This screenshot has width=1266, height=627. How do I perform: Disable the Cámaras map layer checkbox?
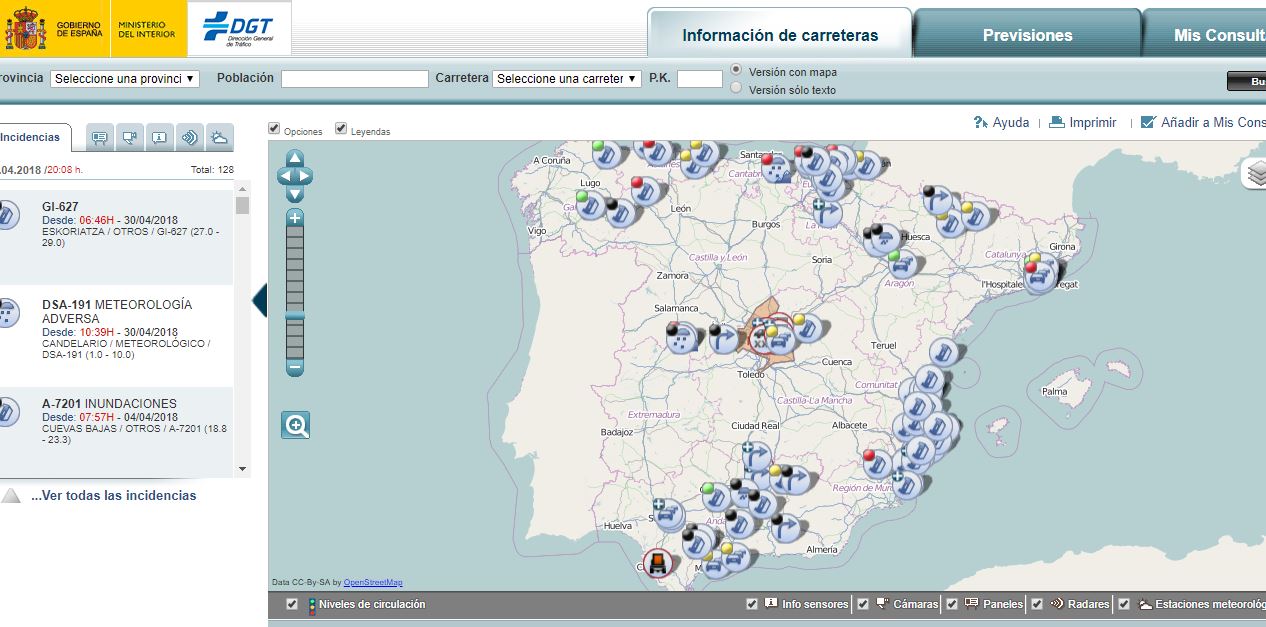point(862,604)
